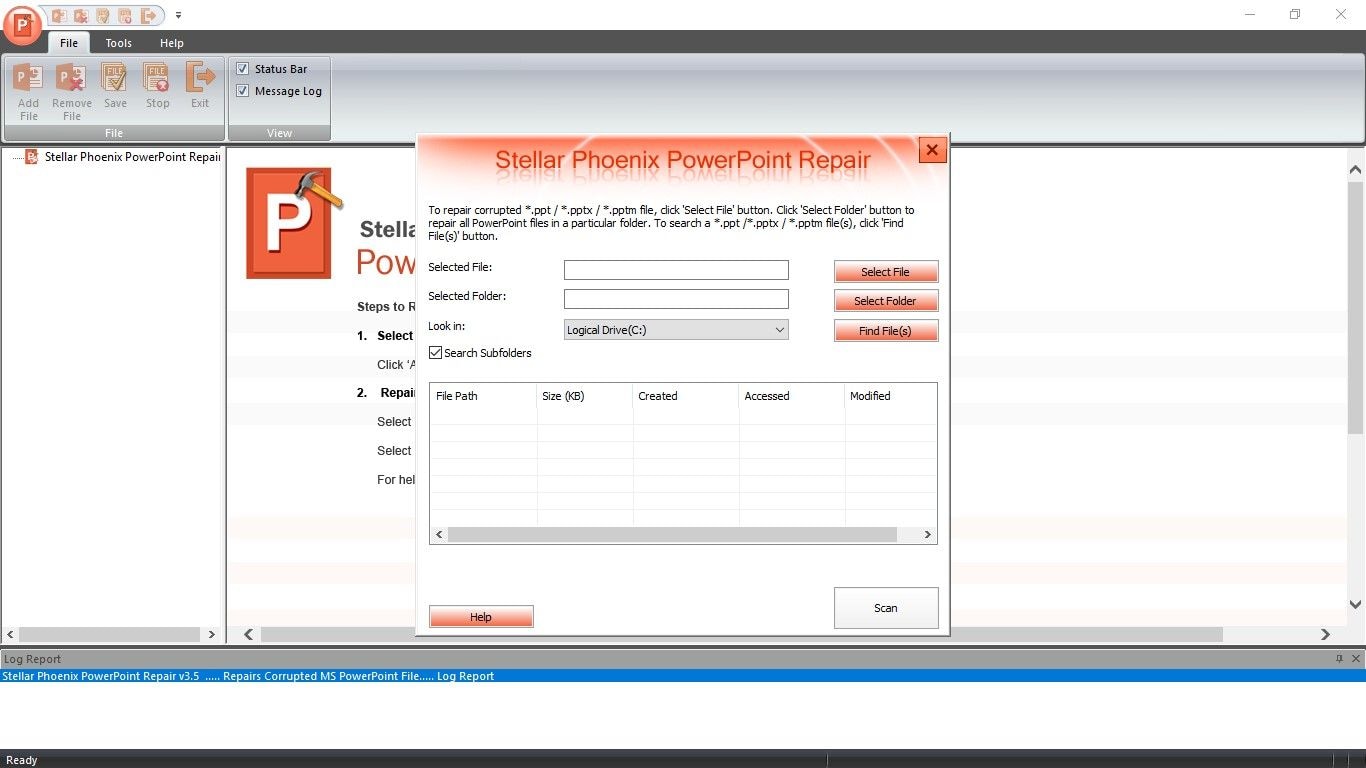Select the highlighted 'Repairs Corrupted MS PowerPoint File' log line
This screenshot has height=768, width=1366.
(x=683, y=676)
